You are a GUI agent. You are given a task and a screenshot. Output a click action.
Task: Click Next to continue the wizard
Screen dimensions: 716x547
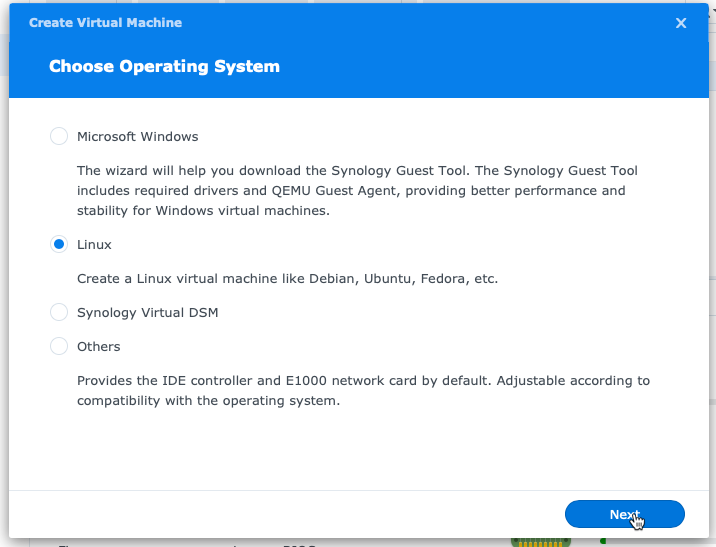click(624, 514)
